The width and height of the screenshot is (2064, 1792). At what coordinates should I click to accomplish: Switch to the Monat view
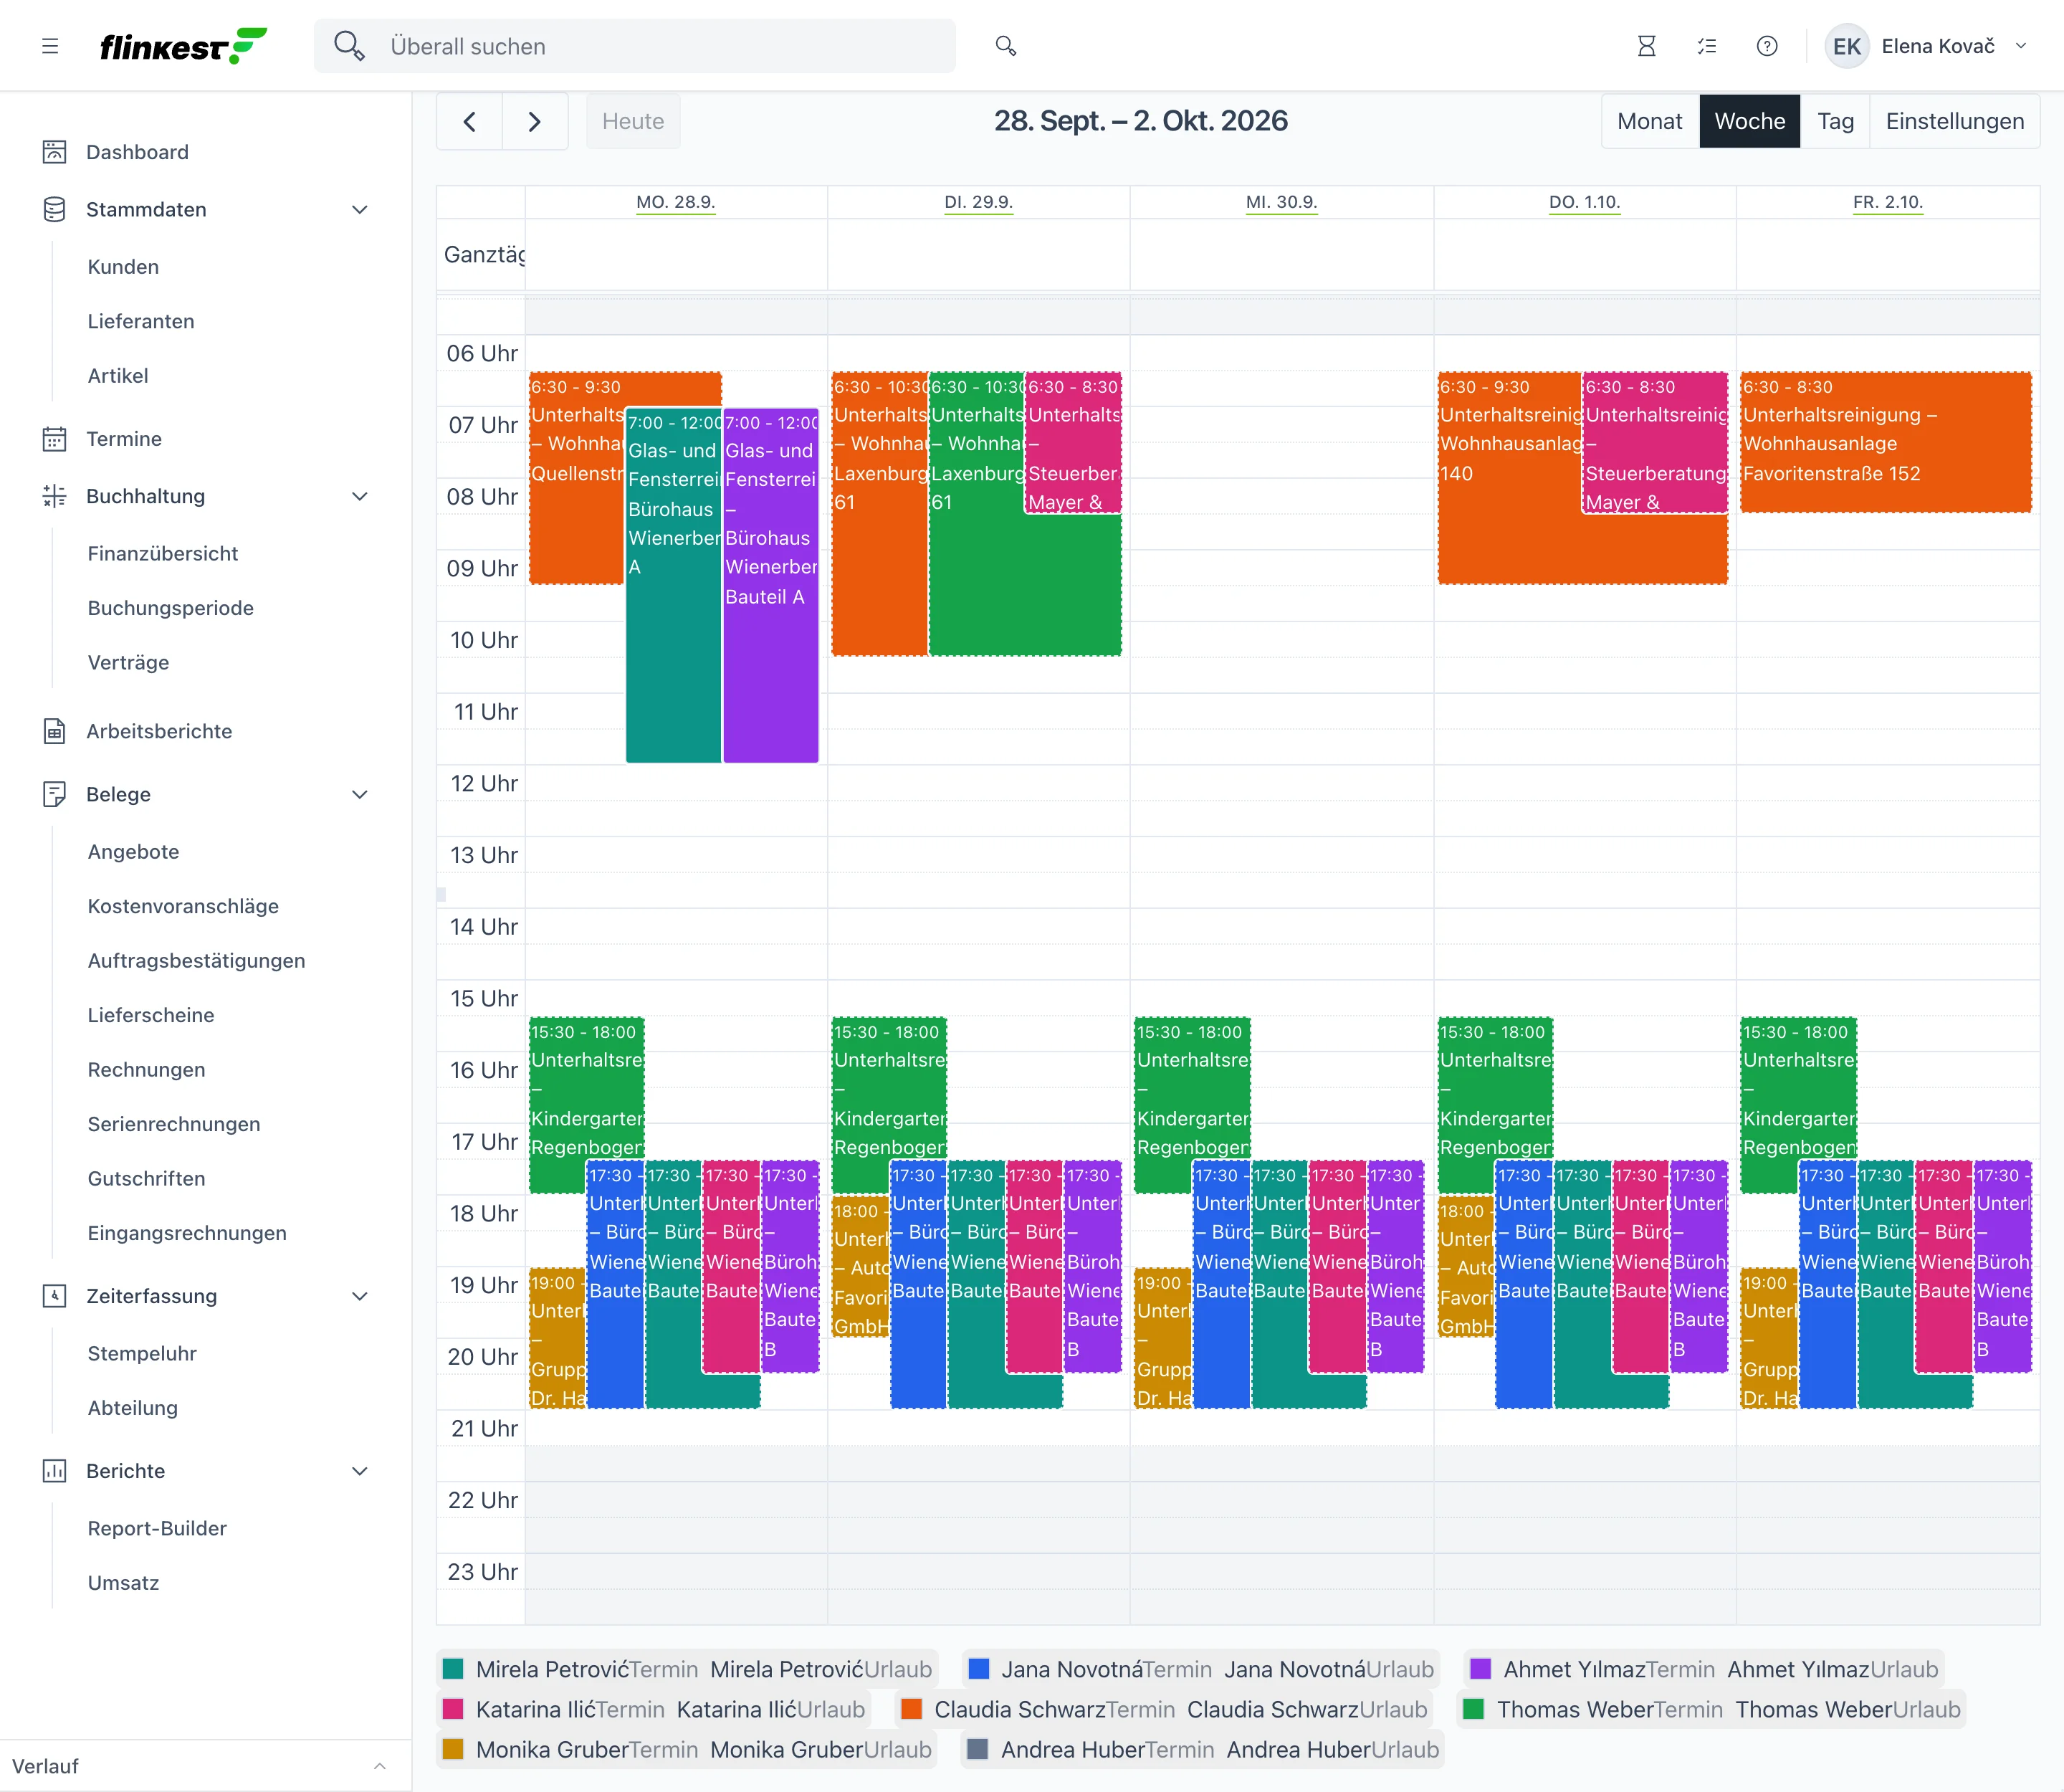(x=1649, y=122)
